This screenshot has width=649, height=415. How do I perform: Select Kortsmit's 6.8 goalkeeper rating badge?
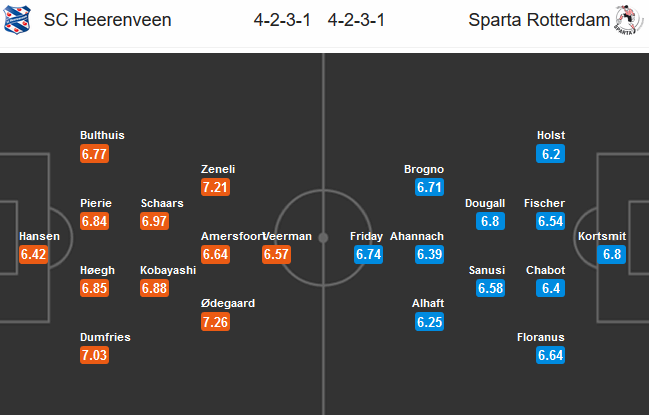[612, 255]
